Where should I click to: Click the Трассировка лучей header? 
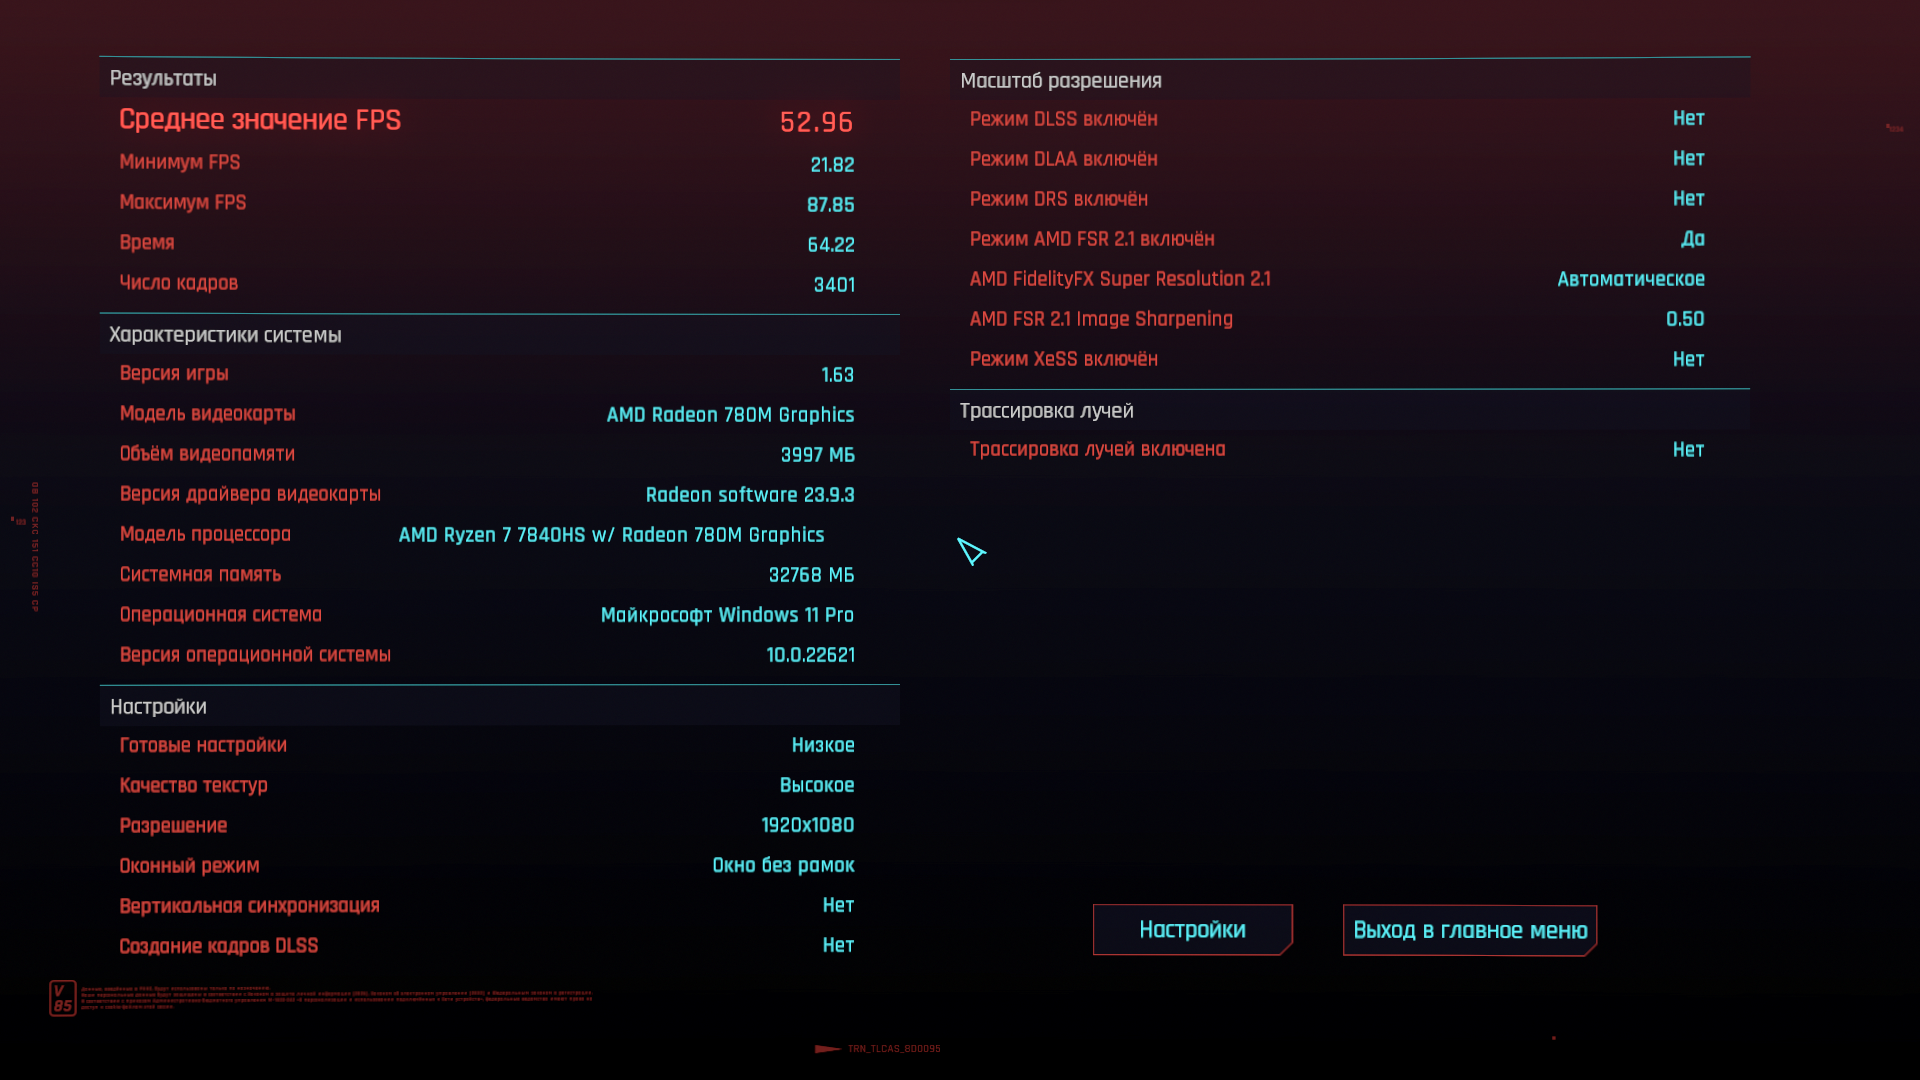pyautogui.click(x=1046, y=411)
